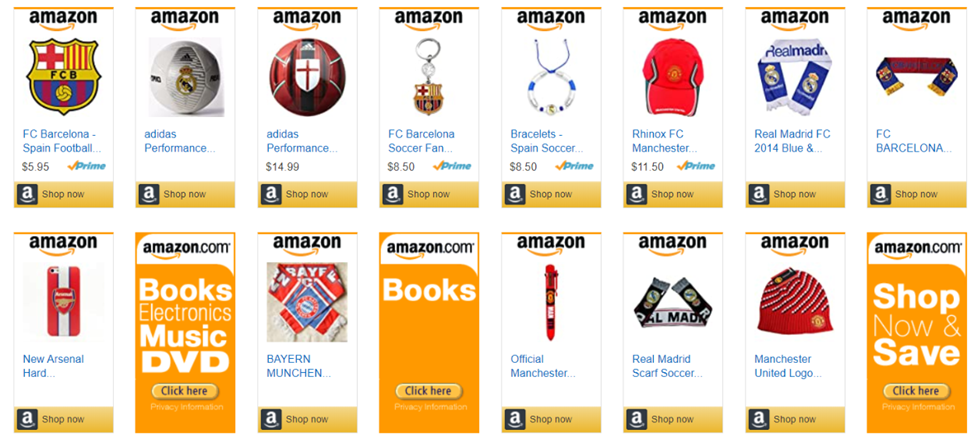Open the white Real Madrid adidas ball image
Image resolution: width=974 pixels, height=447 pixels.
pos(185,78)
